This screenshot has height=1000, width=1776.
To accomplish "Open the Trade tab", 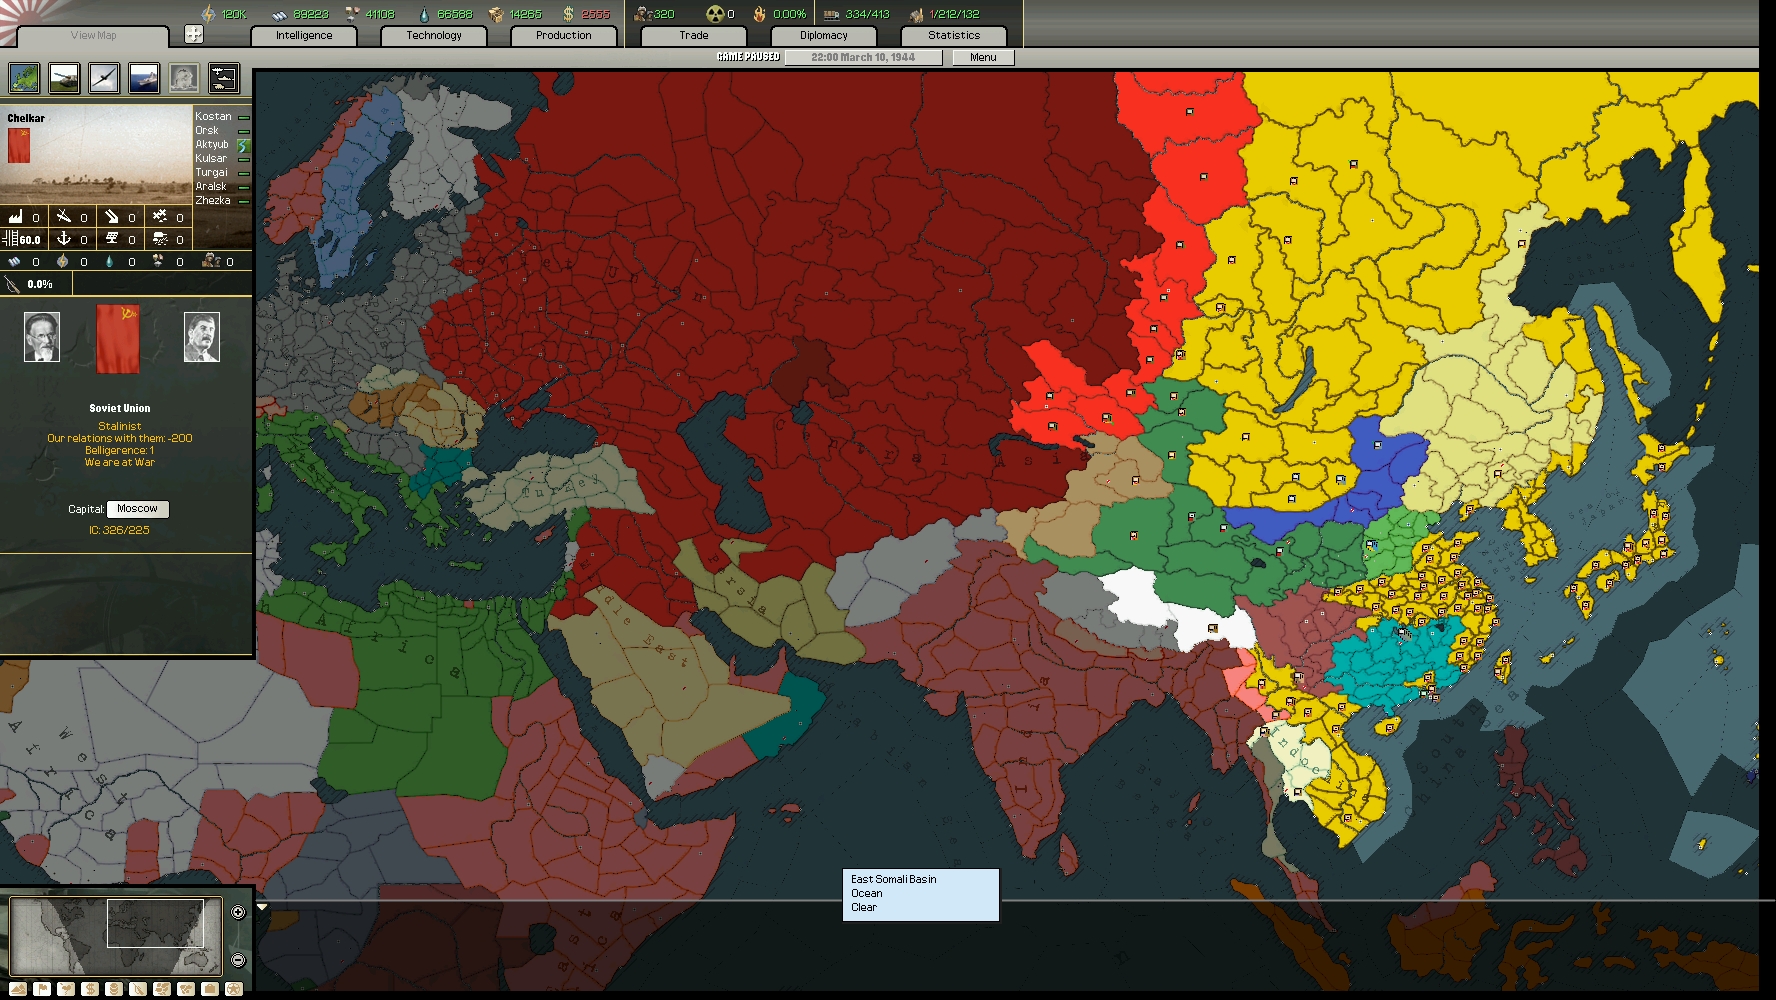I will pyautogui.click(x=694, y=36).
